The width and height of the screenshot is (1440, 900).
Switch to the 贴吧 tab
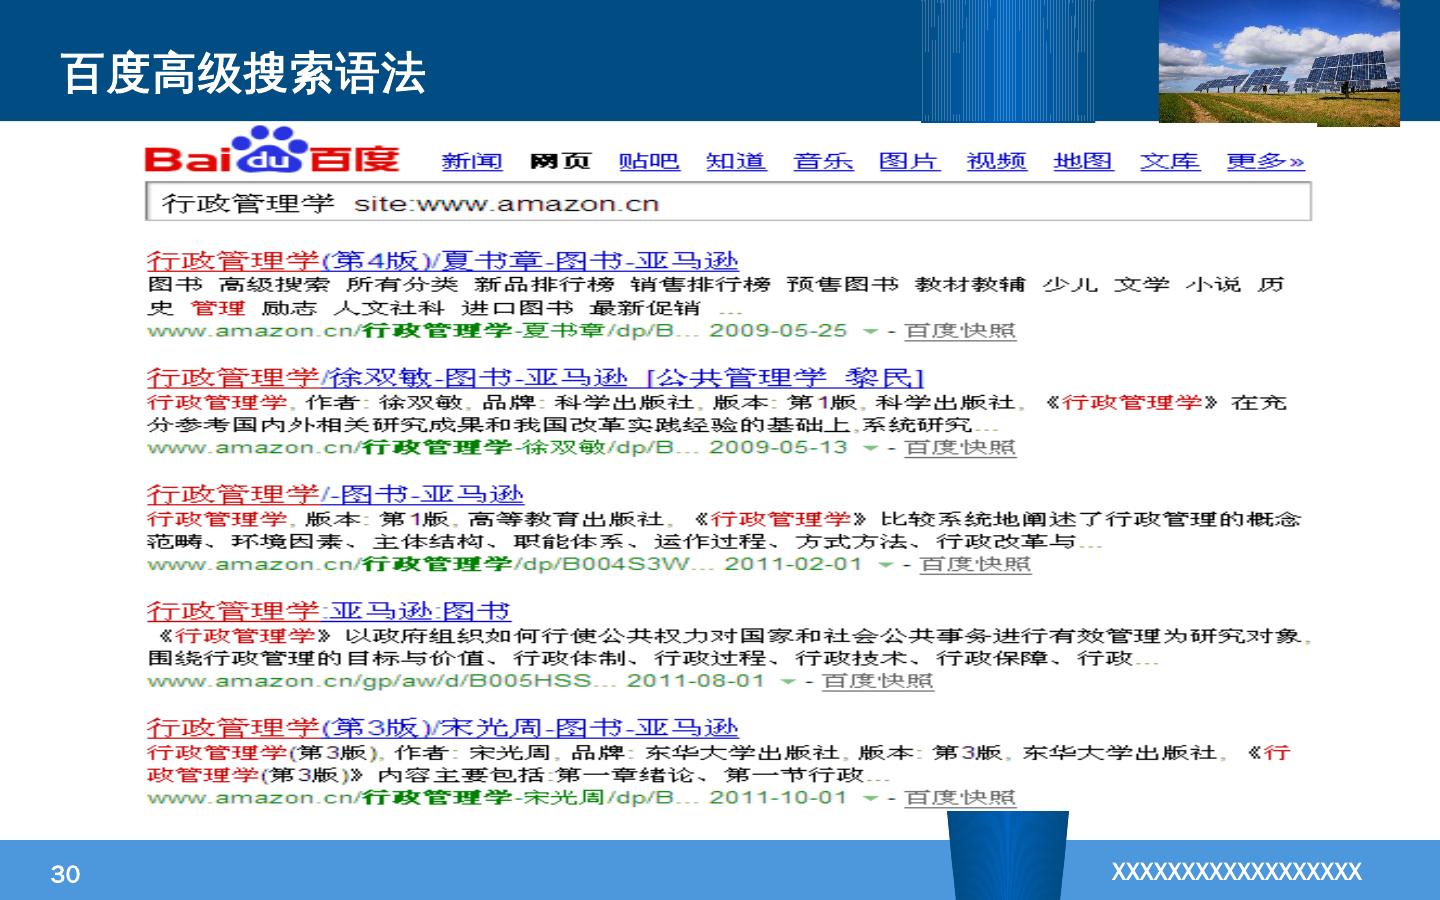[648, 162]
